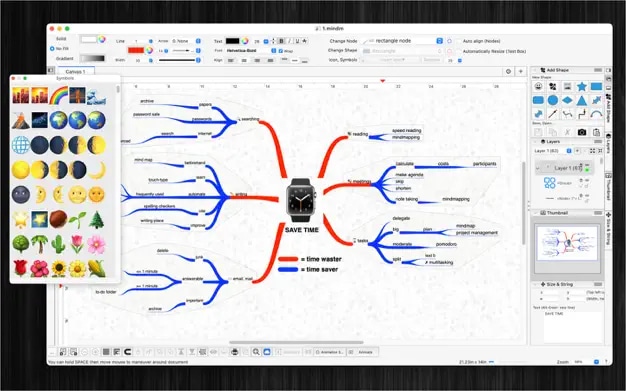Add a picture shape from panel
Viewport: 626px width, 391px height.
click(567, 86)
